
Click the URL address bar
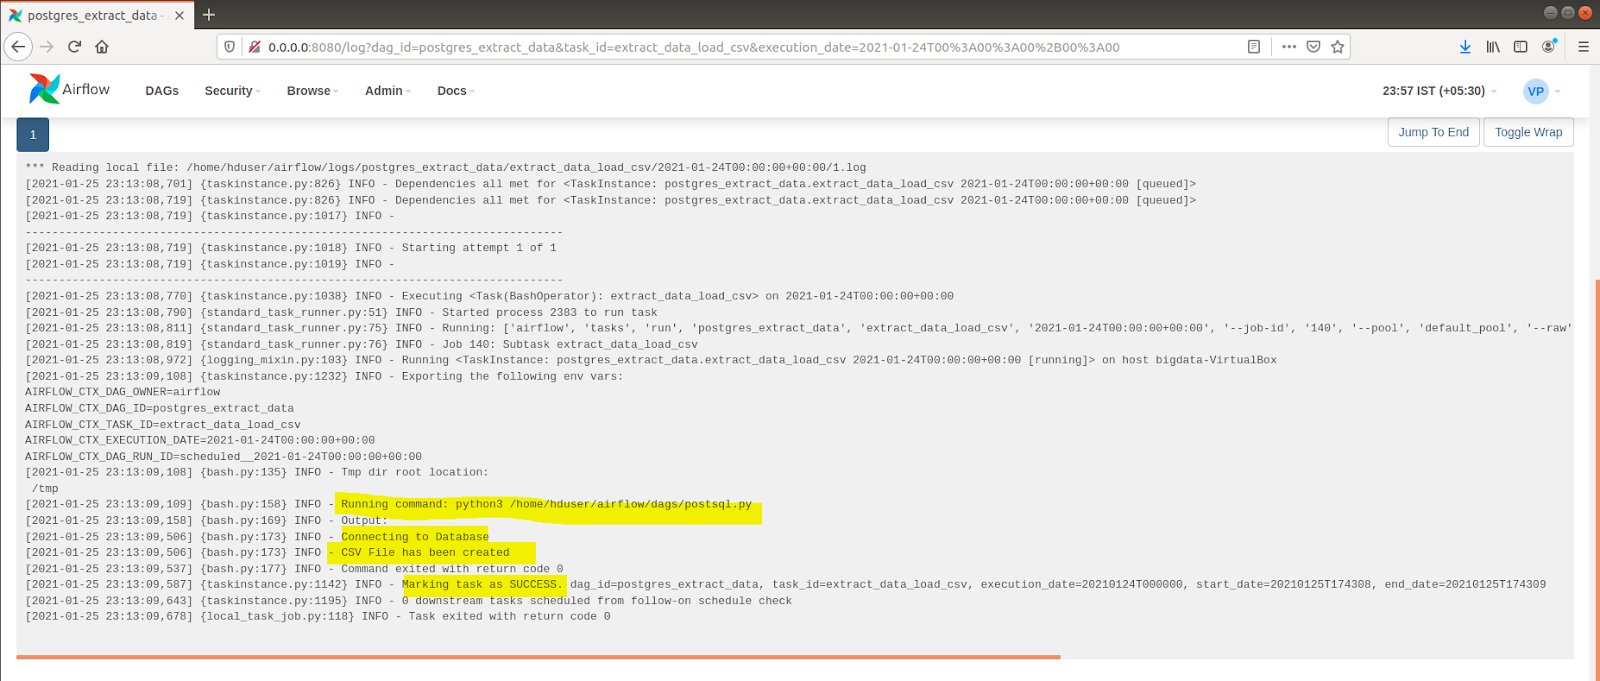(x=700, y=47)
